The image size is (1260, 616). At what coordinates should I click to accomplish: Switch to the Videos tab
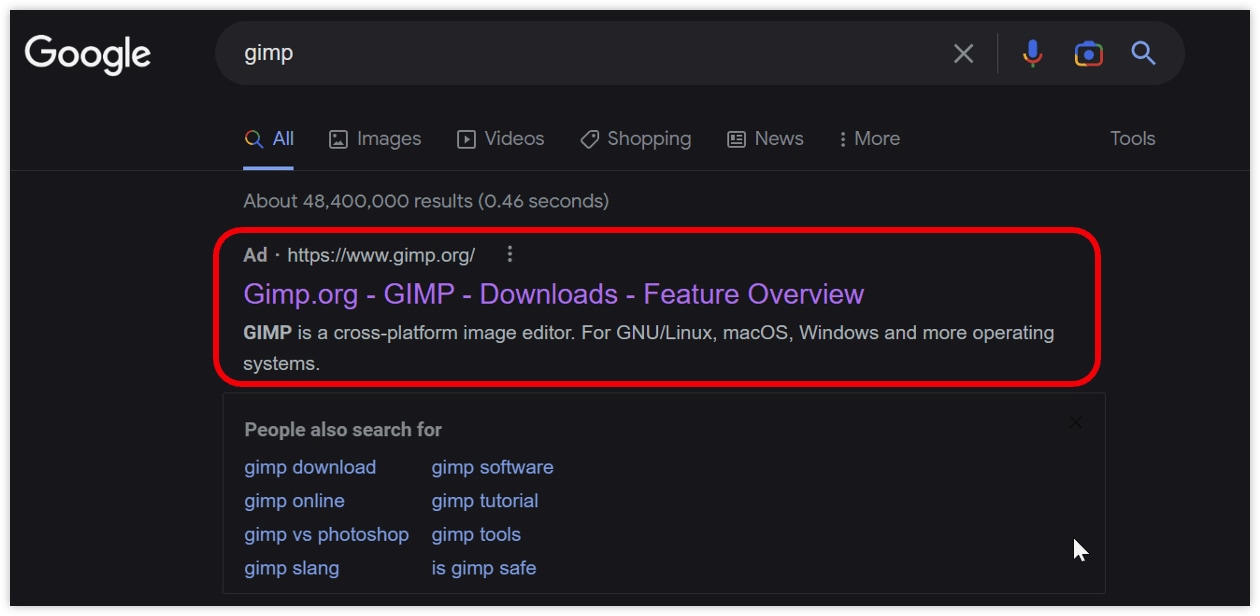coord(500,139)
